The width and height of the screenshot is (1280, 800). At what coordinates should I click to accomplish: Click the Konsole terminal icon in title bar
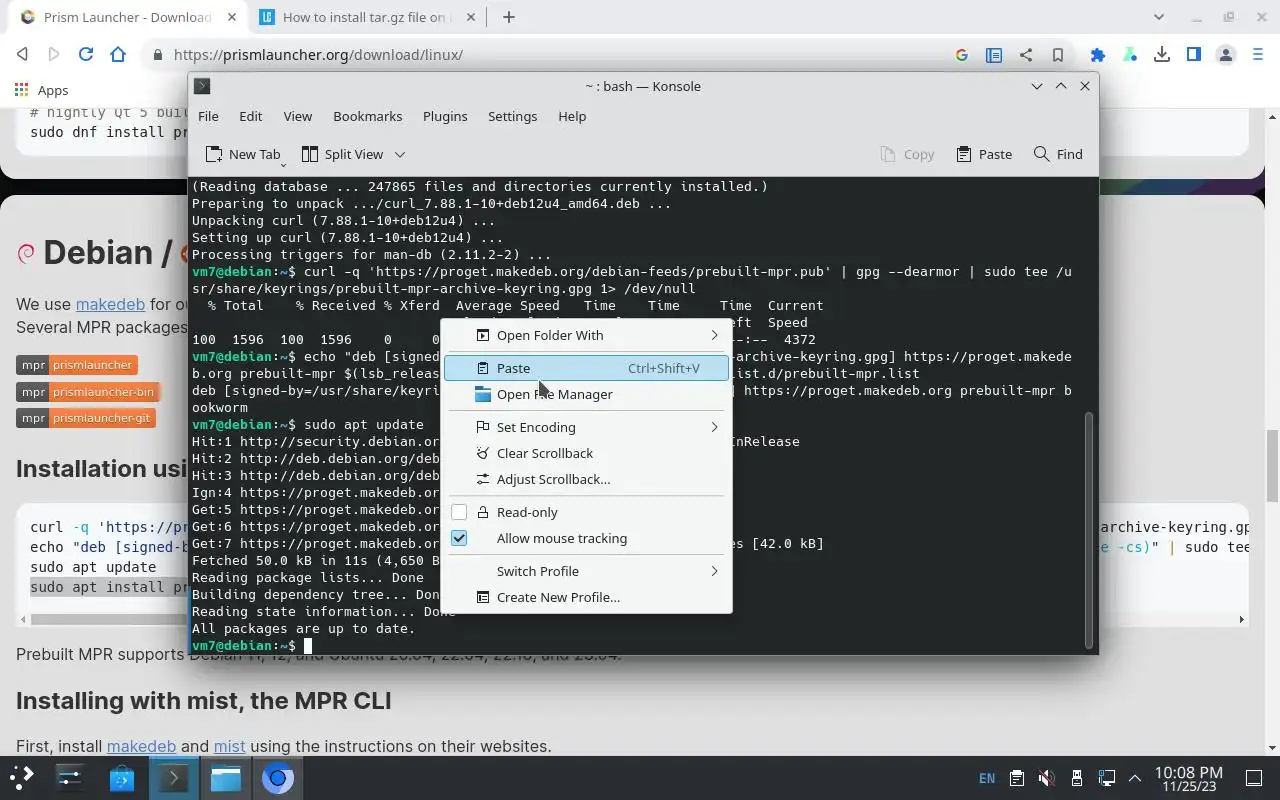point(202,86)
